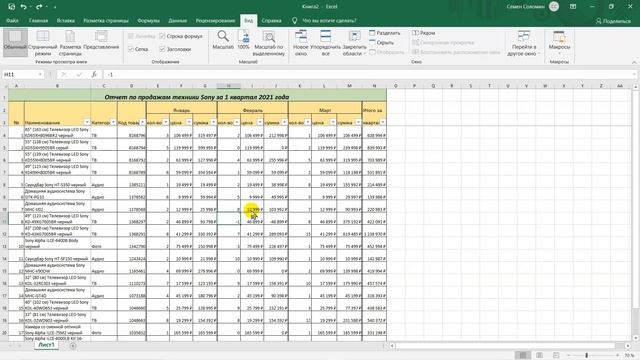The height and width of the screenshot is (360, 640).
Task: Click the Name Box showing H11
Action: coord(20,74)
